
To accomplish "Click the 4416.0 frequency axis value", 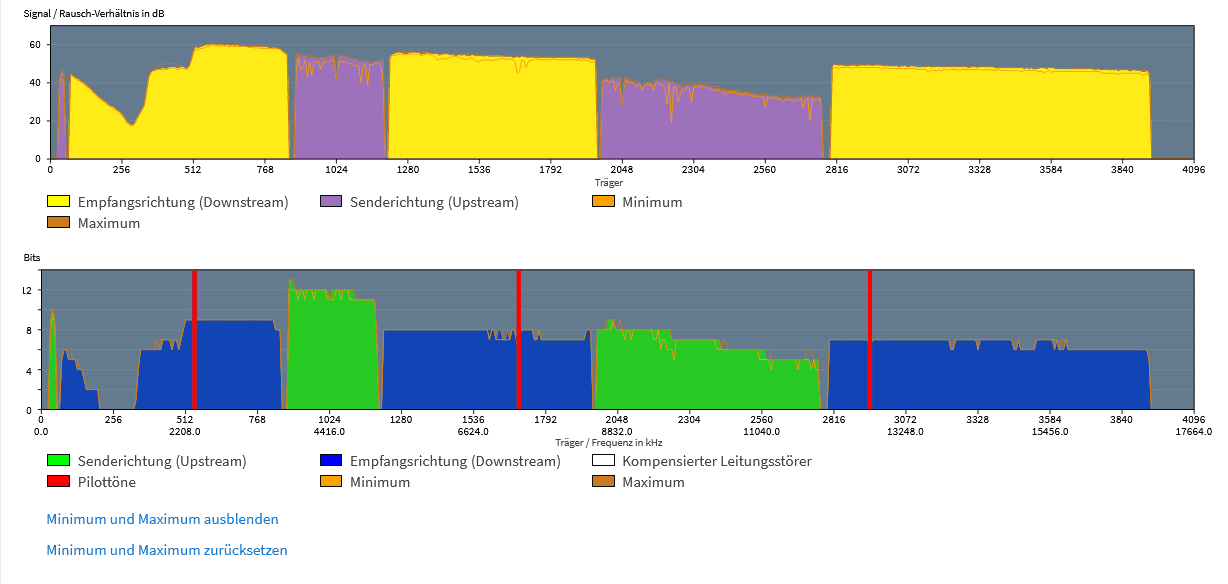I will [329, 432].
